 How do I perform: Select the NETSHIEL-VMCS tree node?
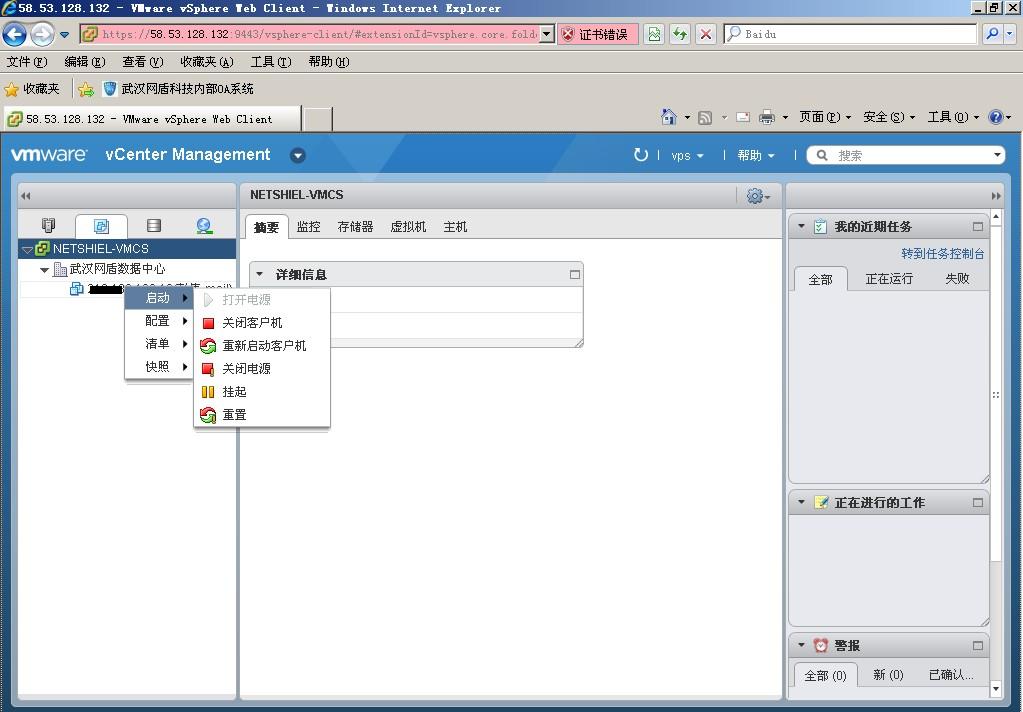(127, 248)
